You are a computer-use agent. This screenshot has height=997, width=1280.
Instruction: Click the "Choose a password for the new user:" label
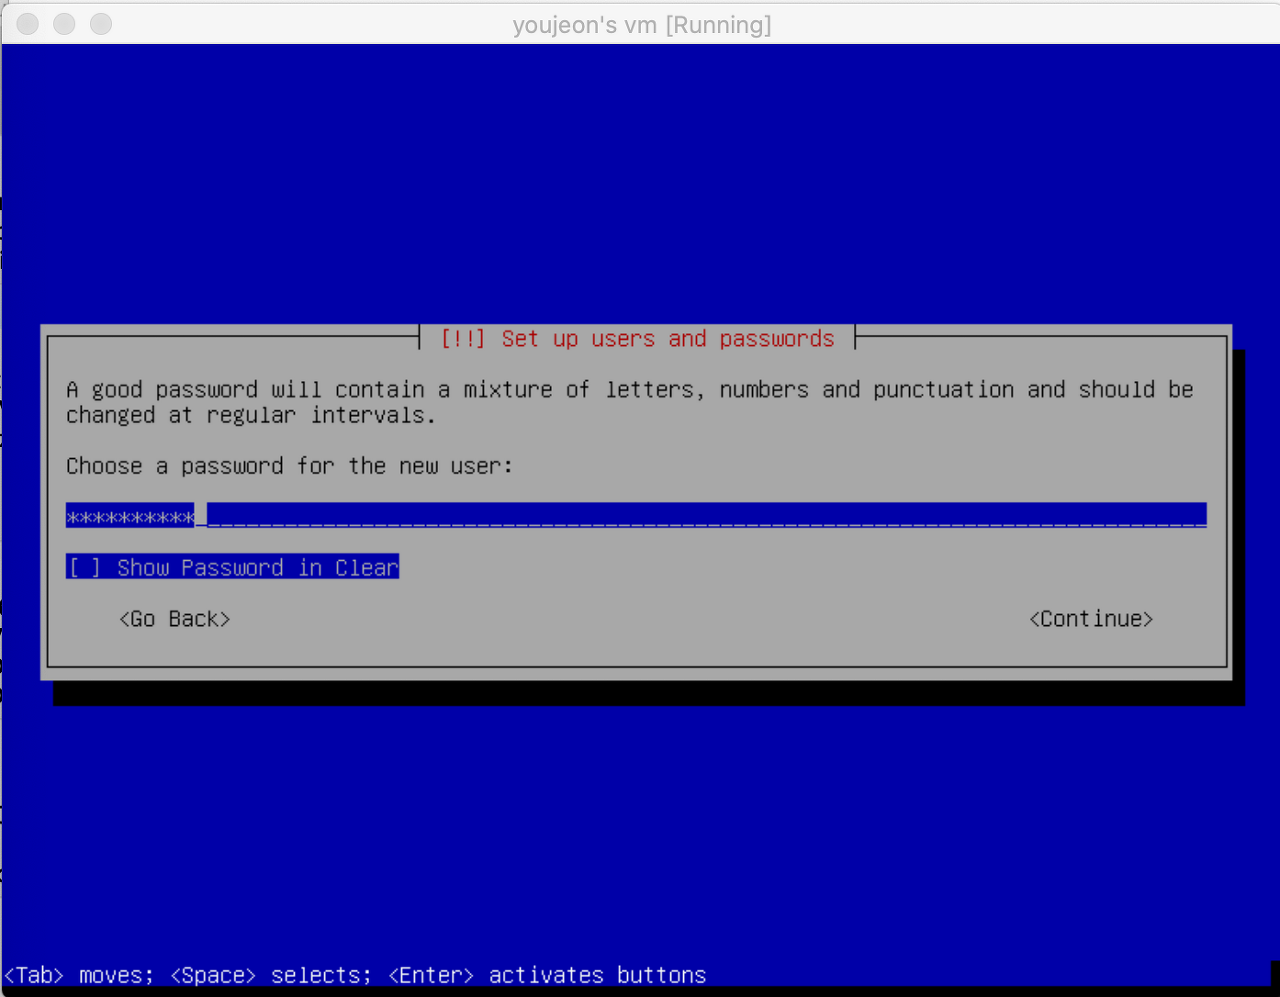point(289,466)
